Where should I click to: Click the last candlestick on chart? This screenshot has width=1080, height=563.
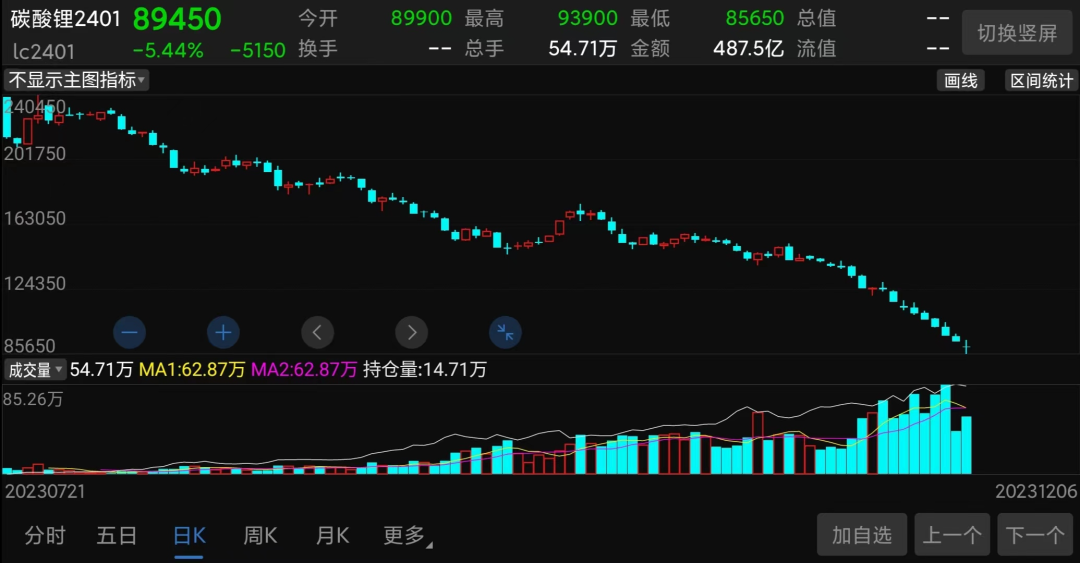pos(966,346)
